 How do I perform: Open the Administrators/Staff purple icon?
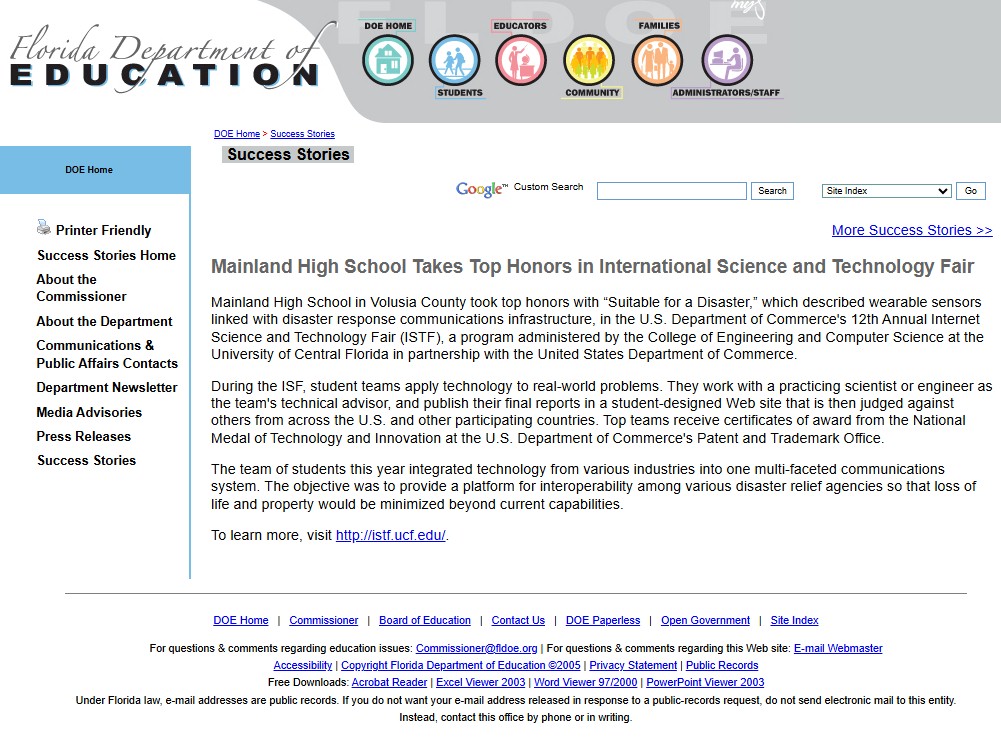(x=727, y=61)
